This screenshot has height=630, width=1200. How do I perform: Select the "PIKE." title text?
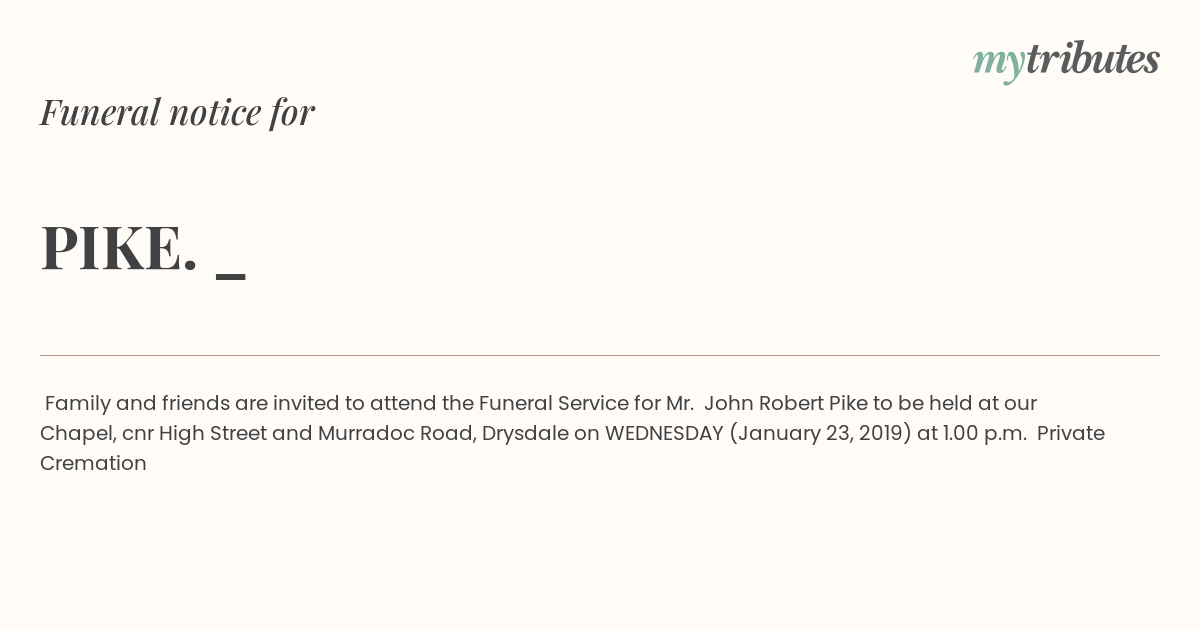(x=118, y=248)
